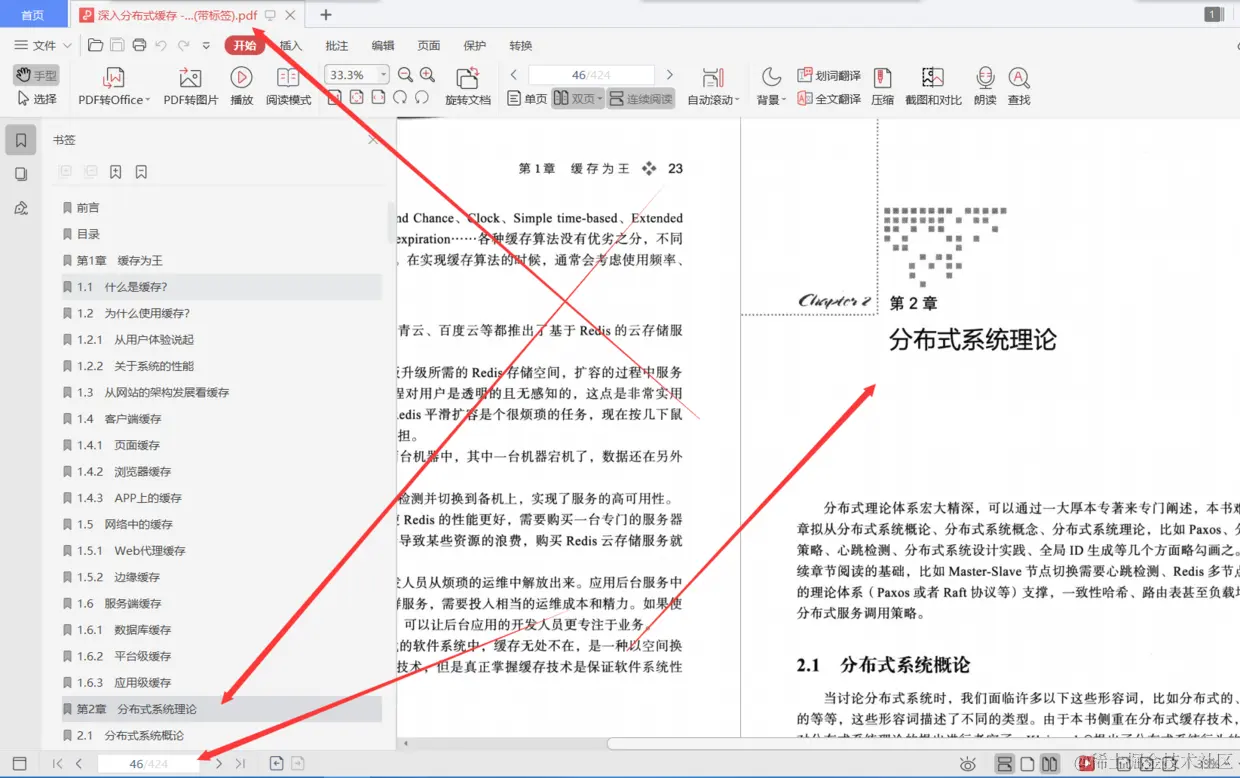Switch to the 插入 ribbon tab
This screenshot has height=778, width=1240.
click(x=291, y=45)
